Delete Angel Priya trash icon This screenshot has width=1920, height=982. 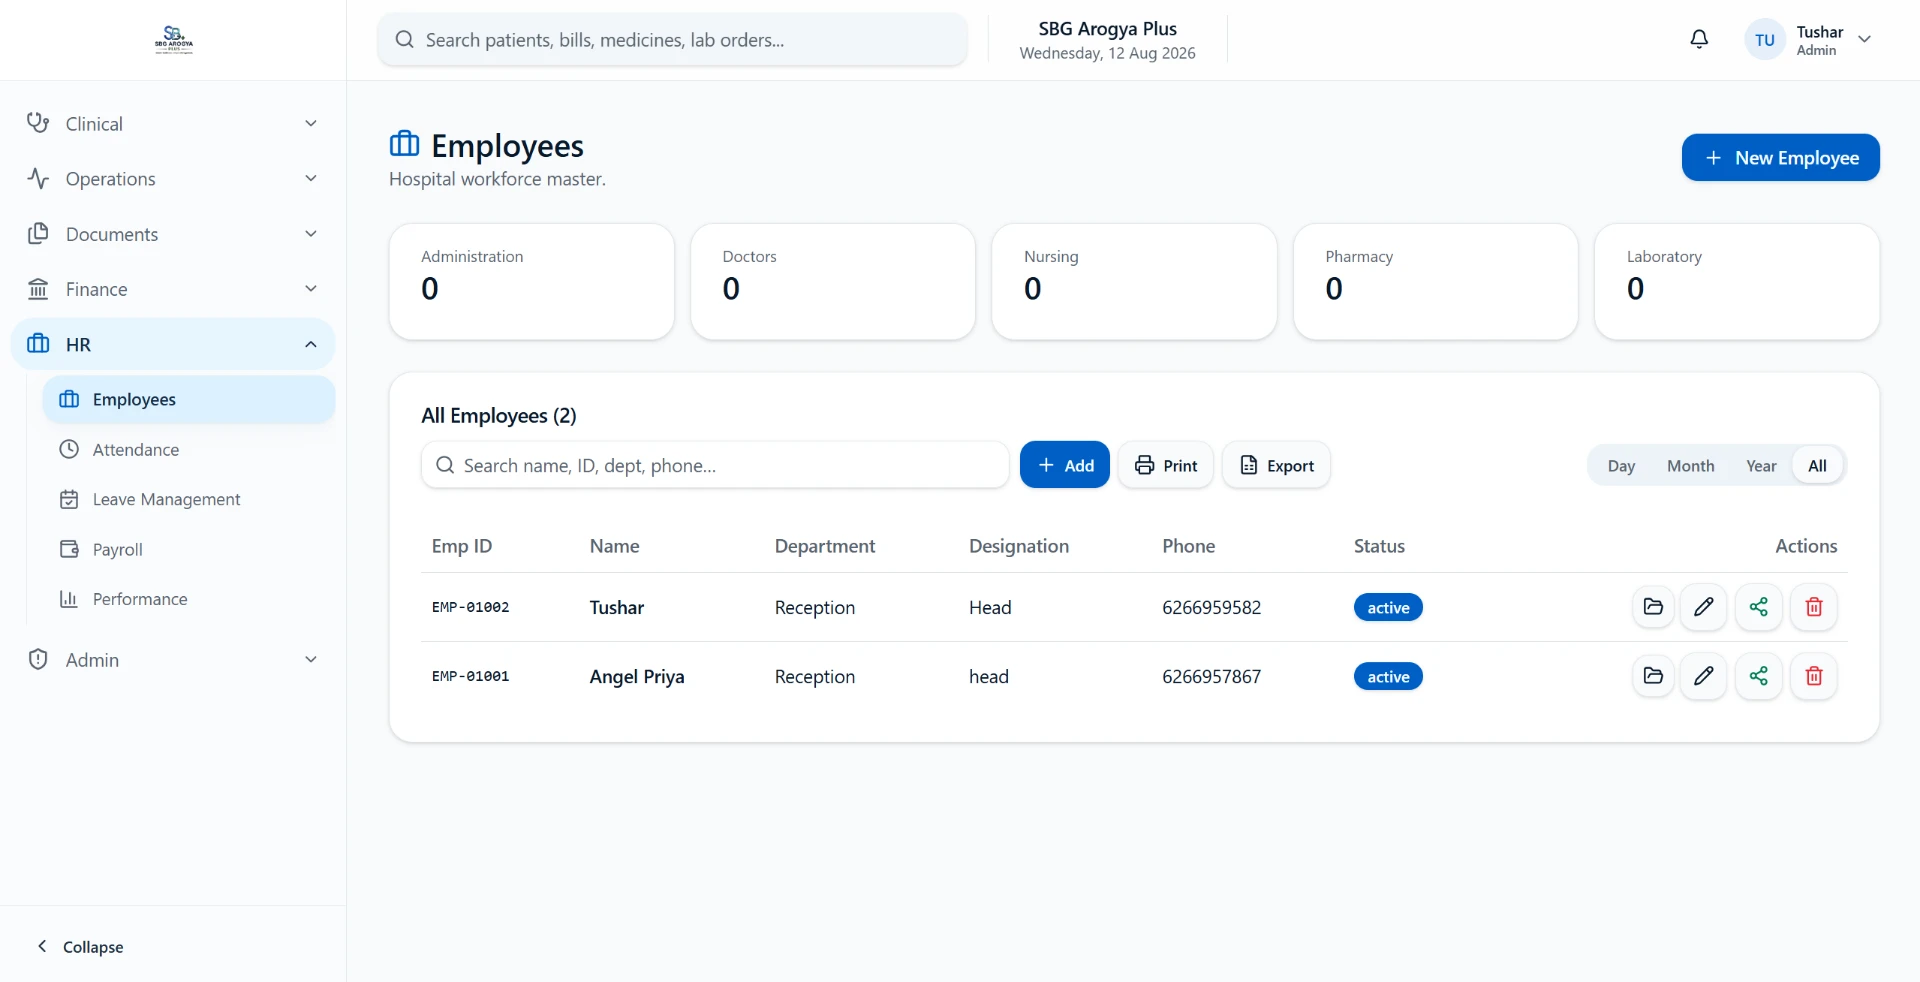1814,676
